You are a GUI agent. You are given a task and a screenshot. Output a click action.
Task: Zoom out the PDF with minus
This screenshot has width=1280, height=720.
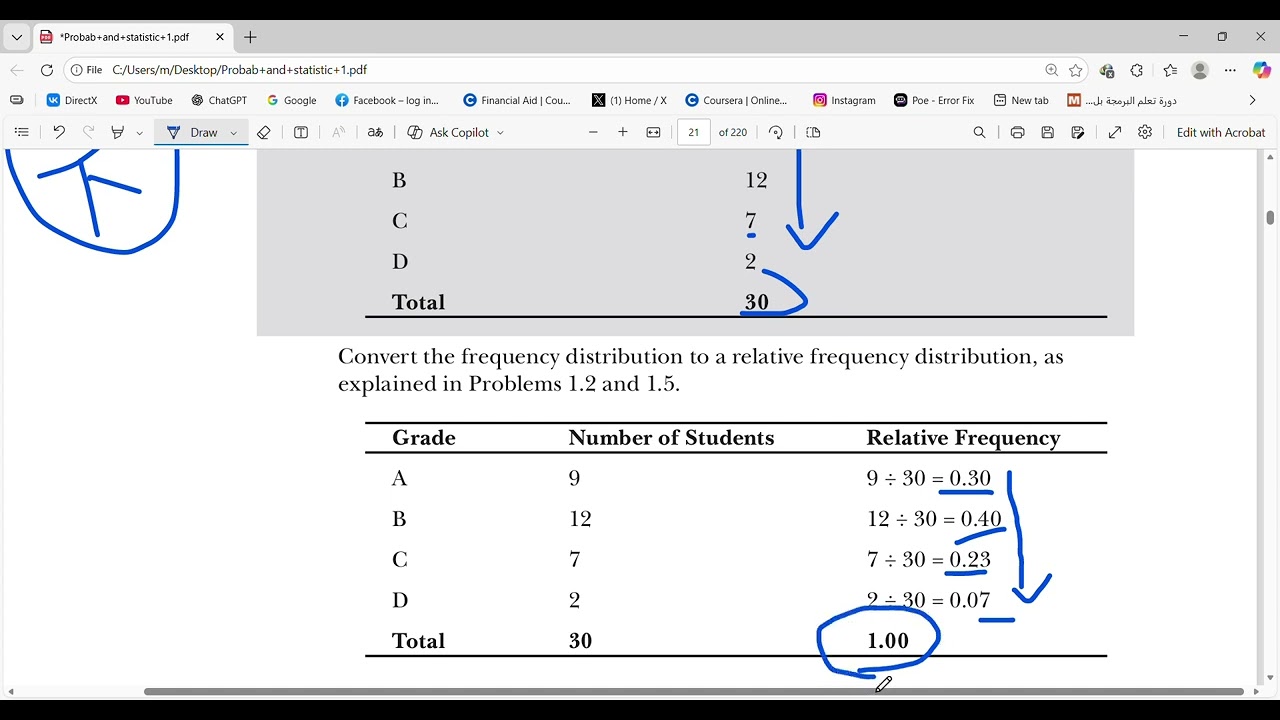(593, 132)
